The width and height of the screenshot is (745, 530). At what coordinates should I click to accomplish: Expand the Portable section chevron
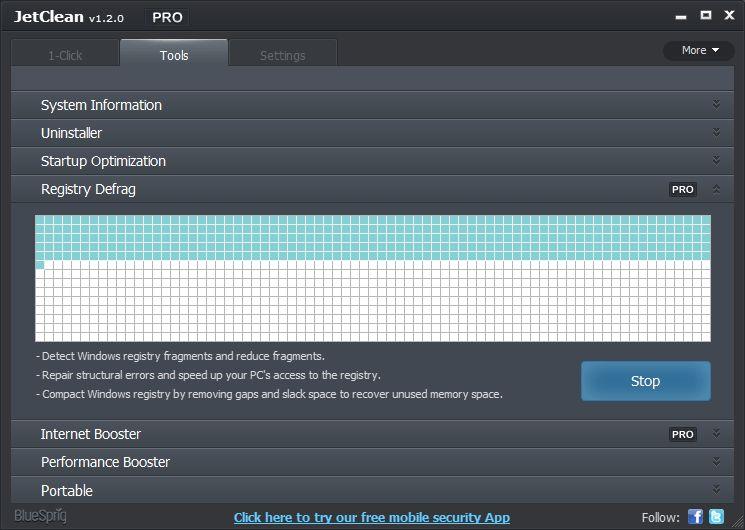(x=716, y=490)
